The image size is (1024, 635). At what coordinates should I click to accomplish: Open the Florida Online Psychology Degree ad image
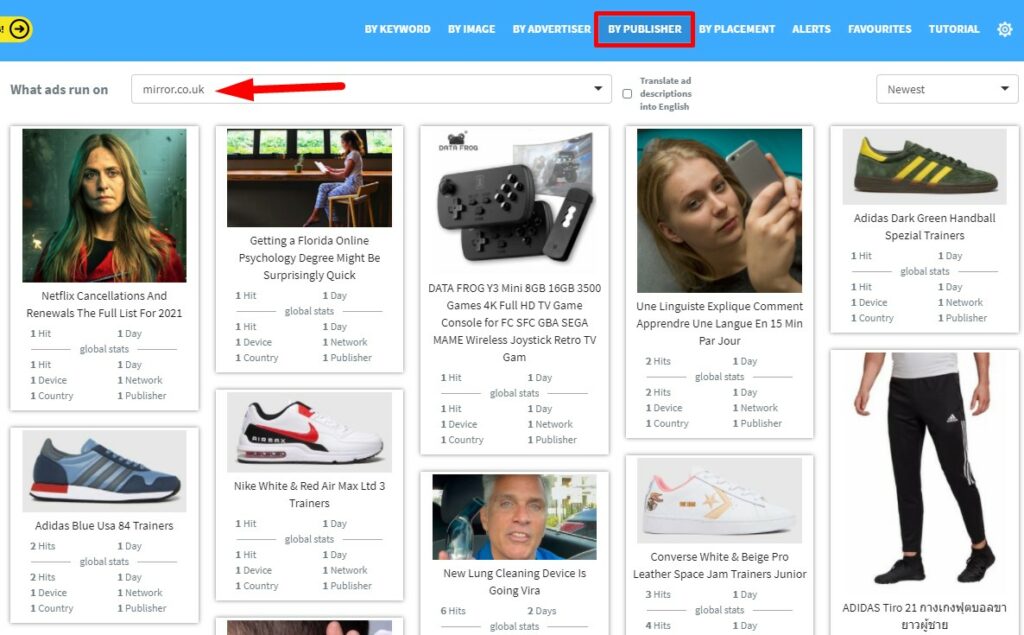tap(310, 178)
